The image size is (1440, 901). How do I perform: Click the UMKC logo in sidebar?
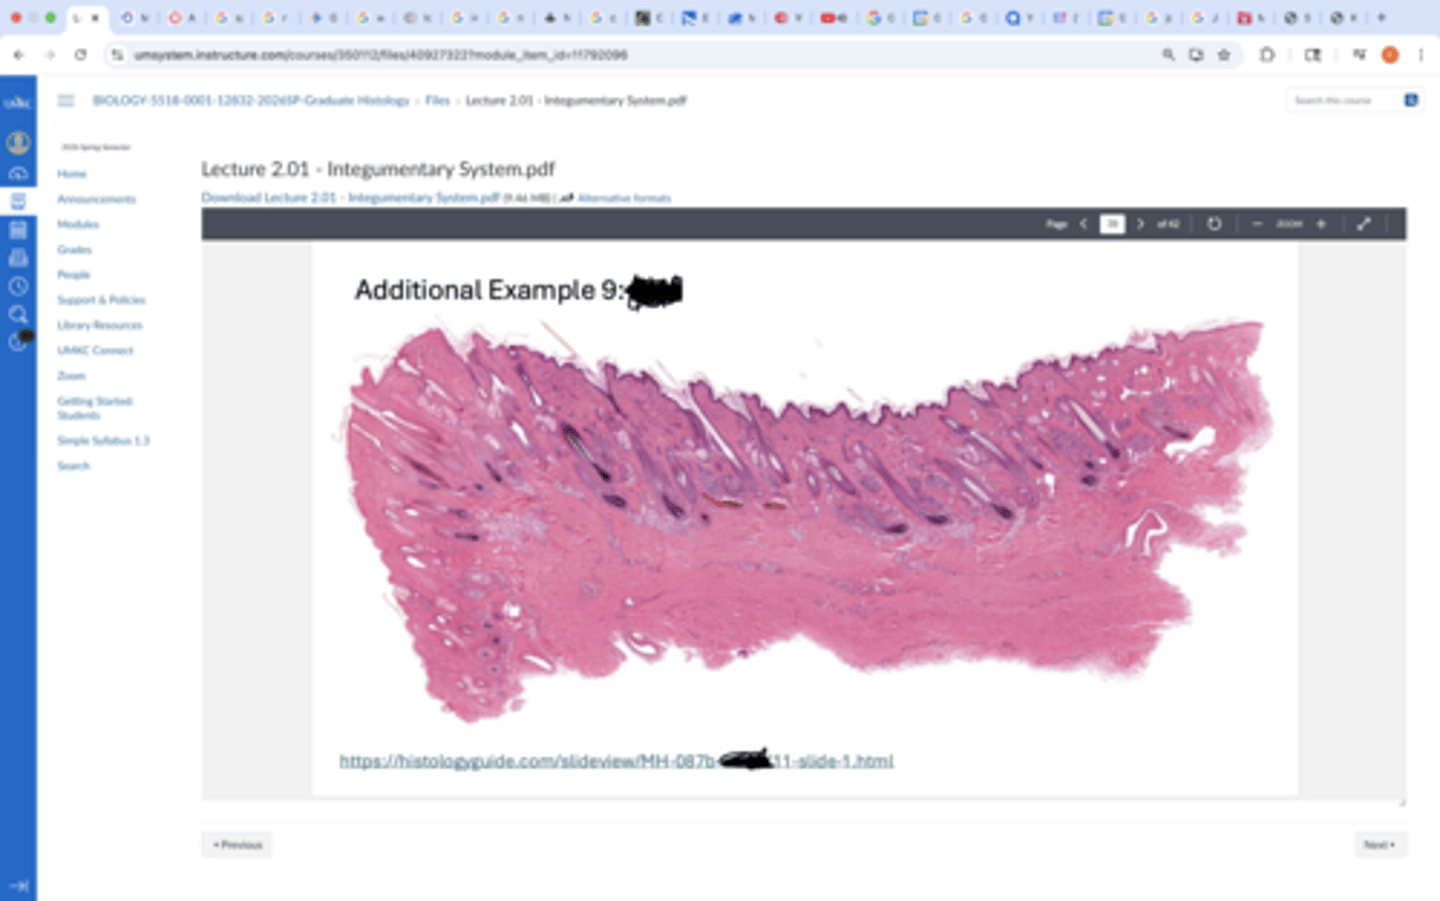coord(18,102)
